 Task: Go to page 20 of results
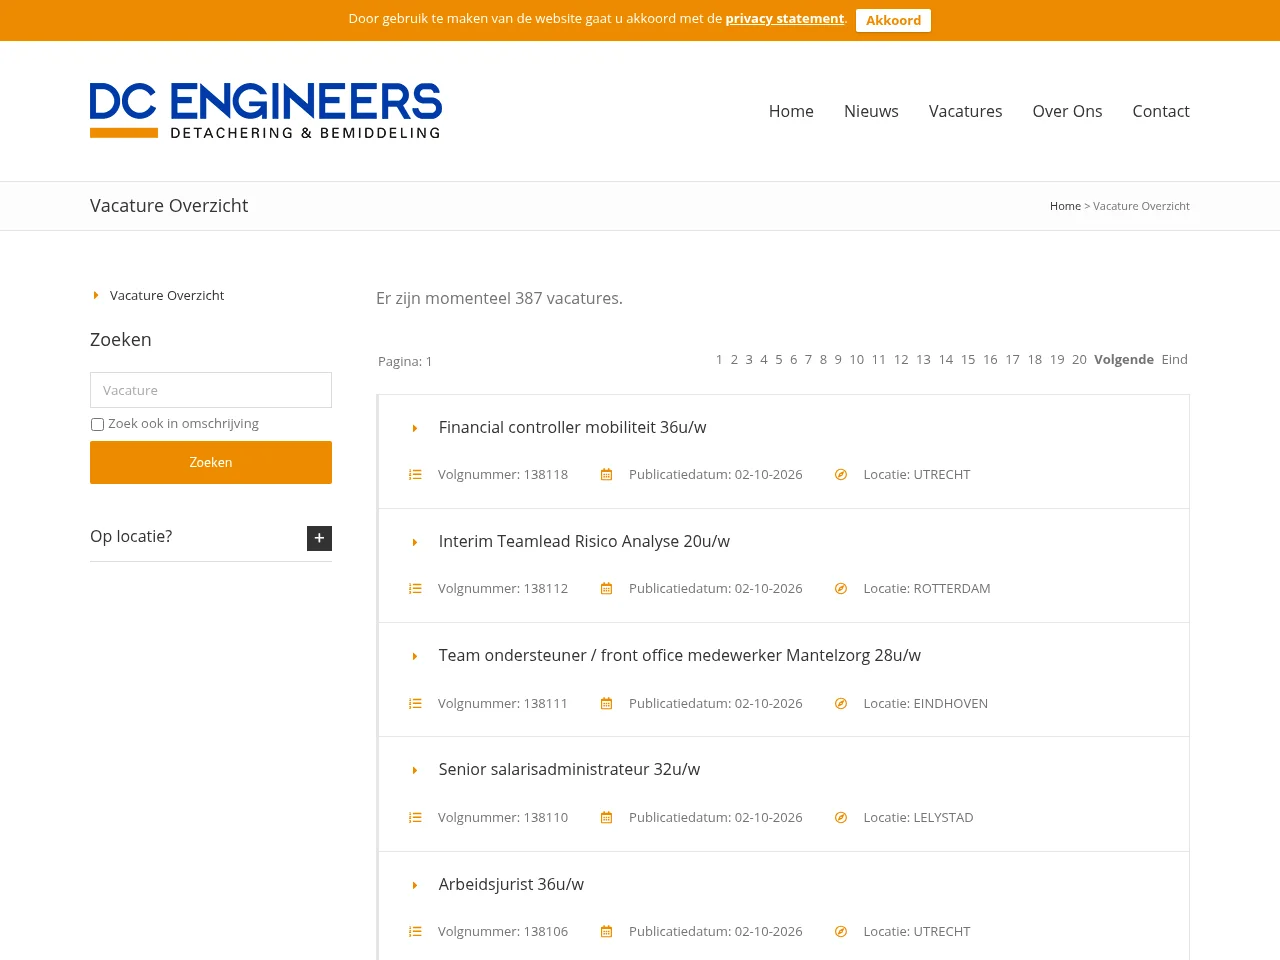pyautogui.click(x=1079, y=359)
